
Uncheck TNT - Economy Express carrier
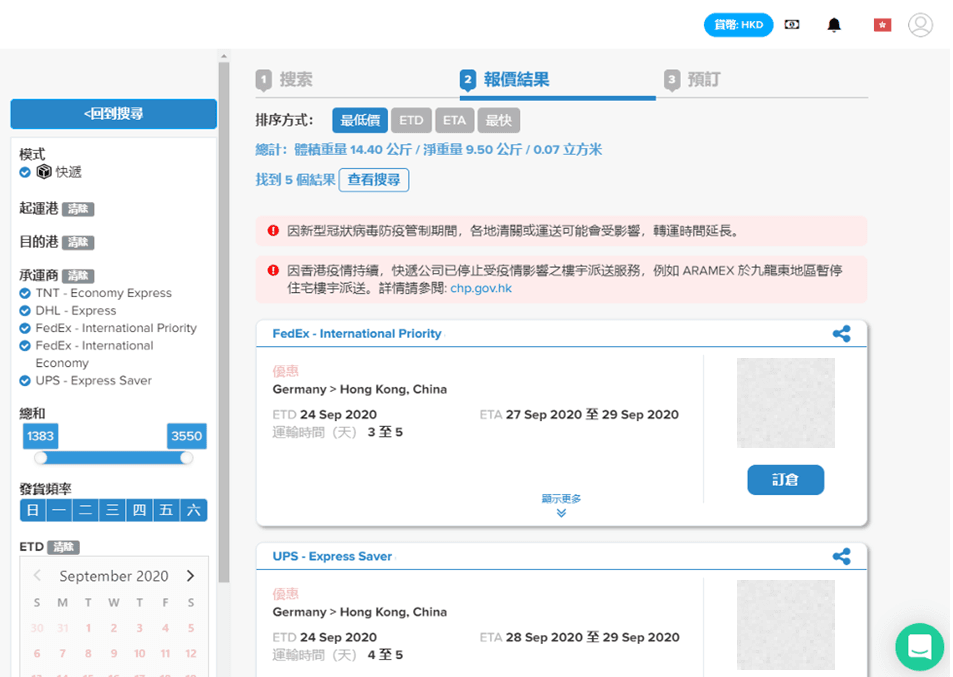(25, 293)
